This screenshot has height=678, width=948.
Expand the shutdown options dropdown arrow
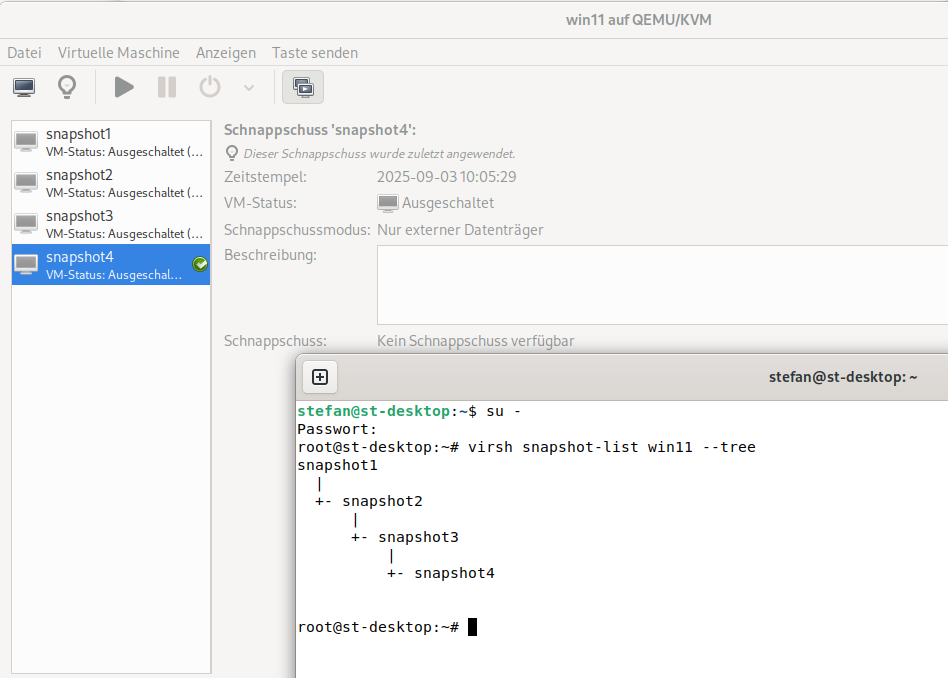[x=249, y=88]
